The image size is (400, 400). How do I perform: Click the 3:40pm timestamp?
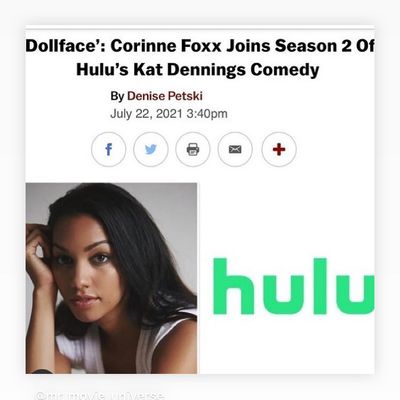[207, 114]
